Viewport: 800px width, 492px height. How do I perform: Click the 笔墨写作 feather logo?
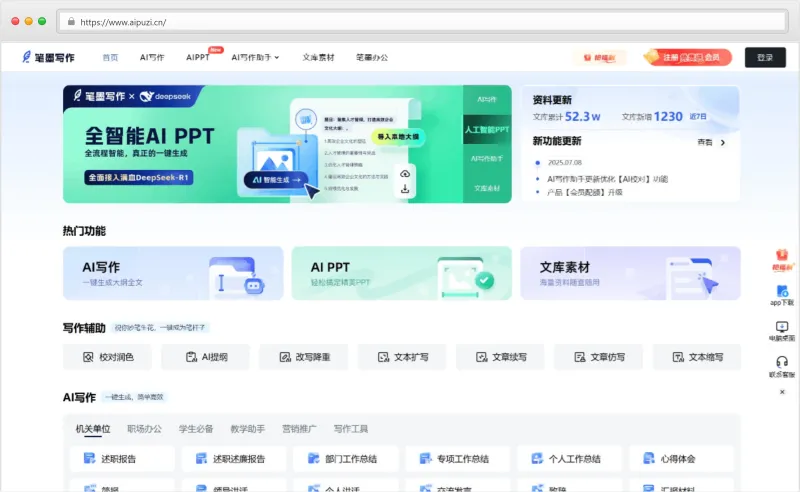click(x=26, y=57)
